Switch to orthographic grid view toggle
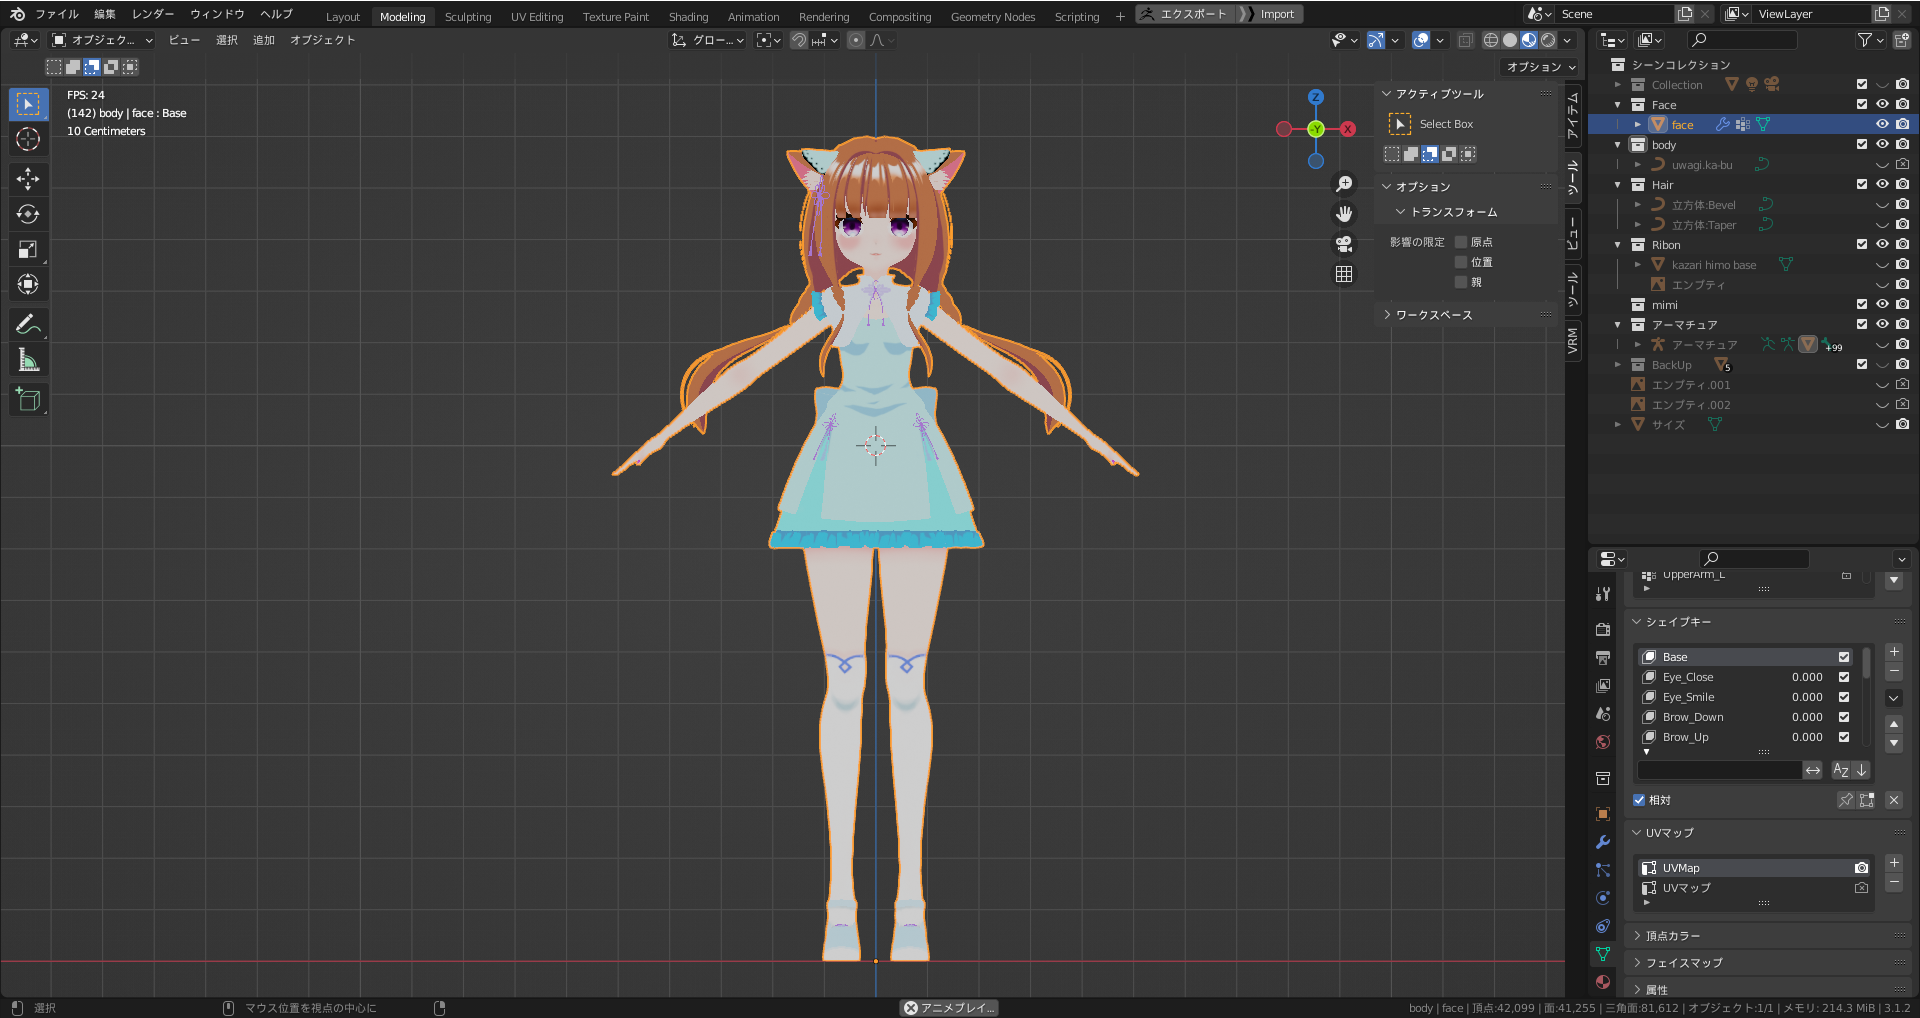Image resolution: width=1920 pixels, height=1018 pixels. tap(1344, 274)
